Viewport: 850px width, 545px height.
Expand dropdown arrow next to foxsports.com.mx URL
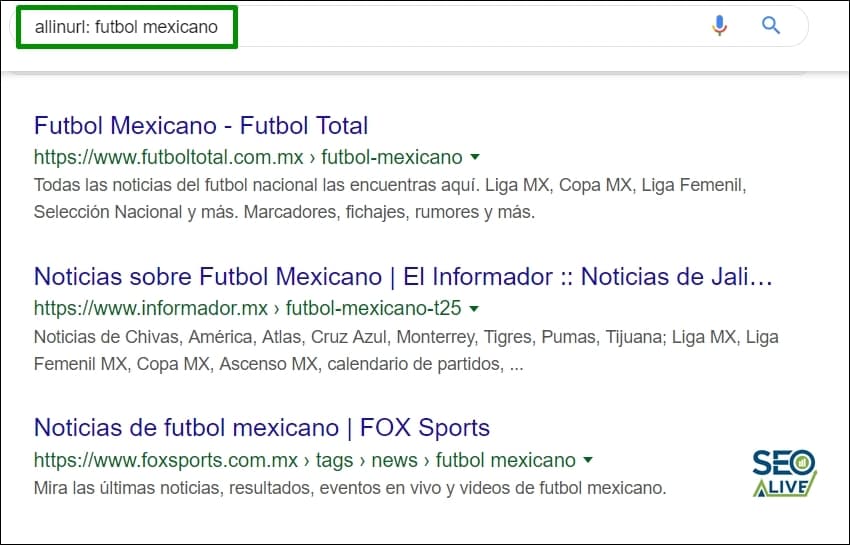click(x=588, y=460)
